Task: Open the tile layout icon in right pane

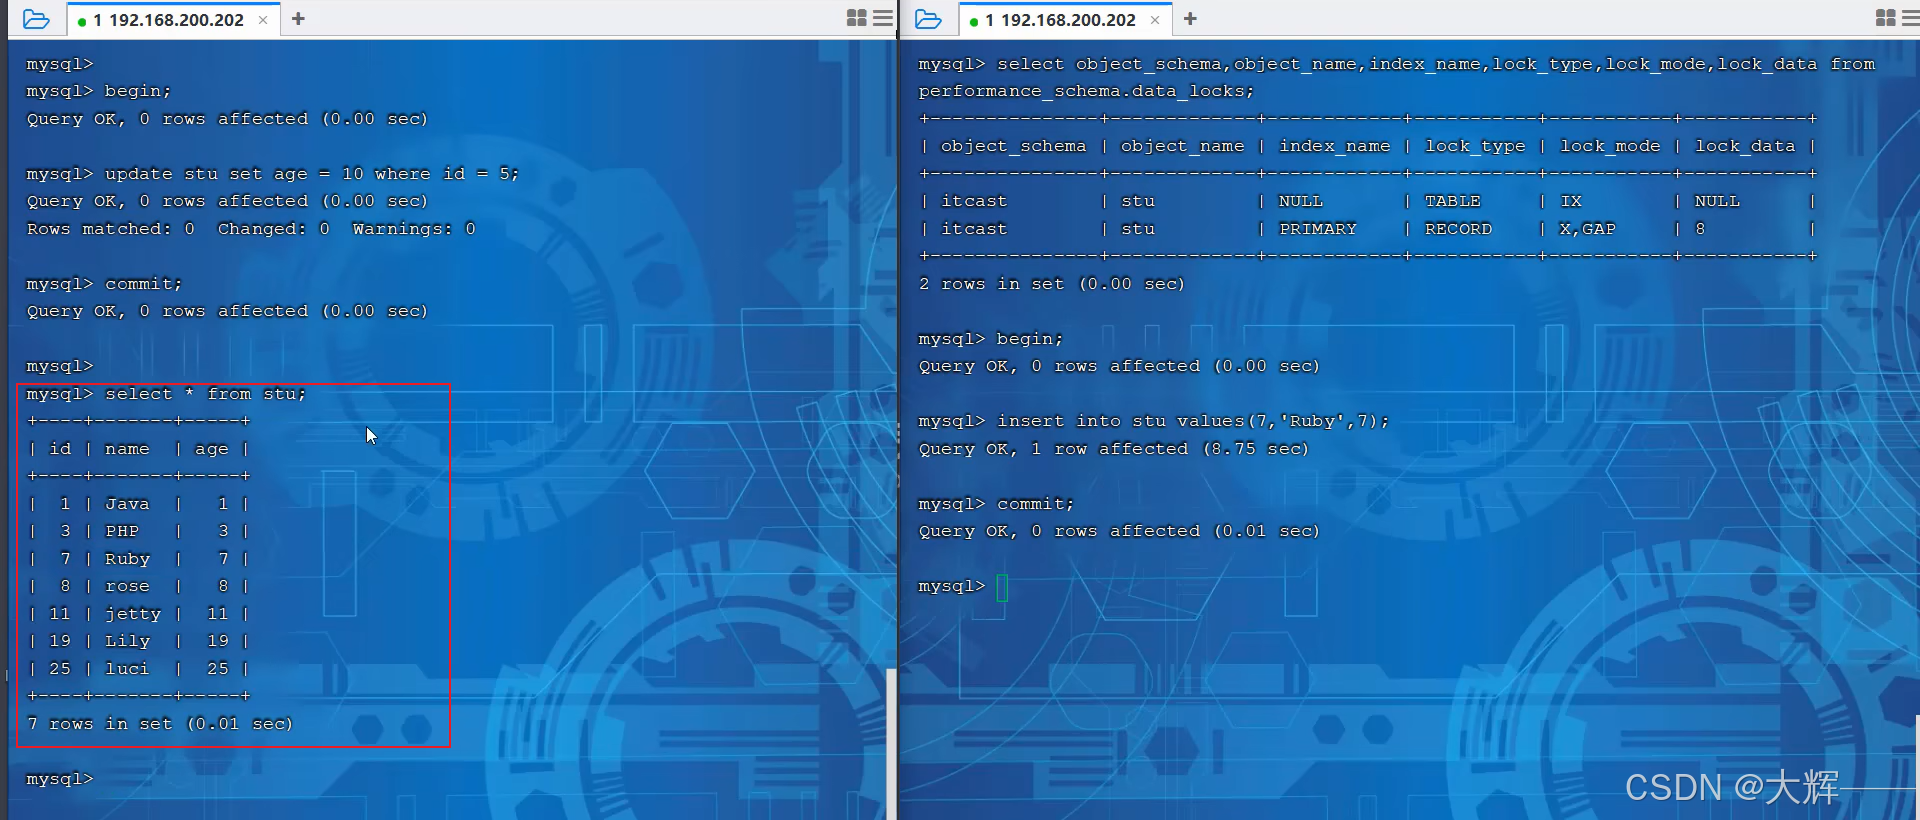Action: (x=1886, y=18)
